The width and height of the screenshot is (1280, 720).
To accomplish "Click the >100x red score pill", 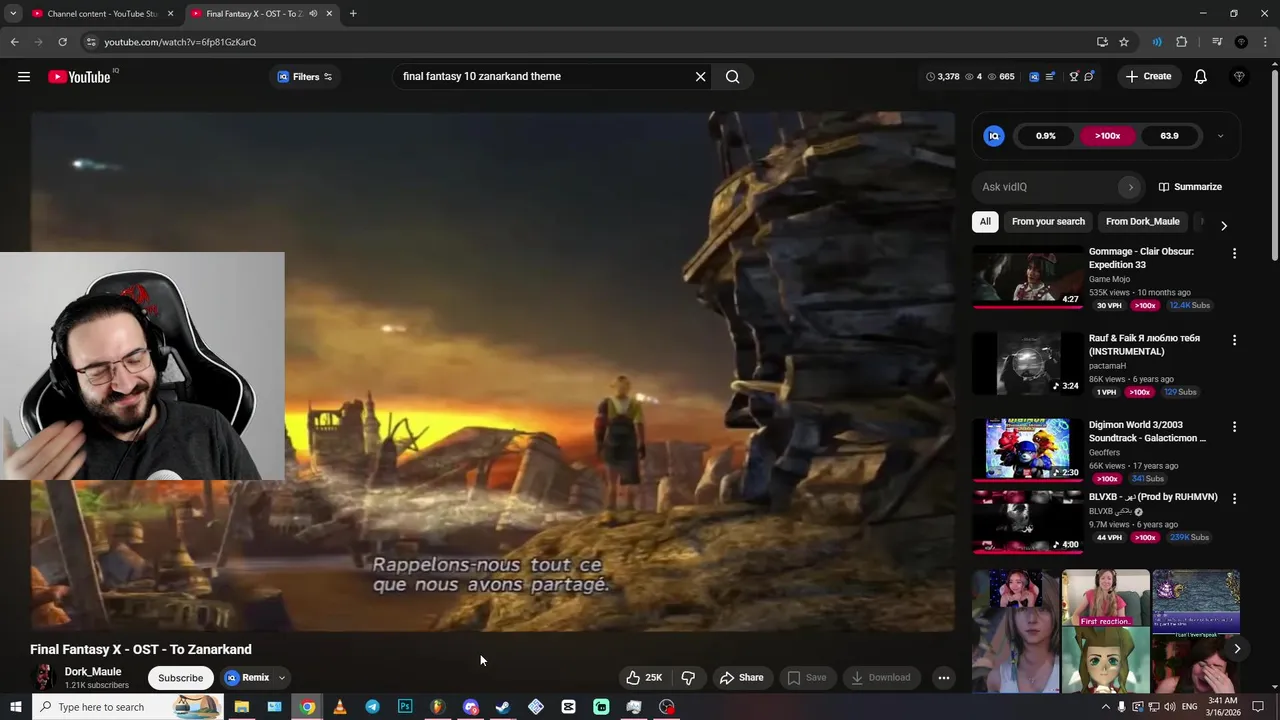I will [1107, 136].
